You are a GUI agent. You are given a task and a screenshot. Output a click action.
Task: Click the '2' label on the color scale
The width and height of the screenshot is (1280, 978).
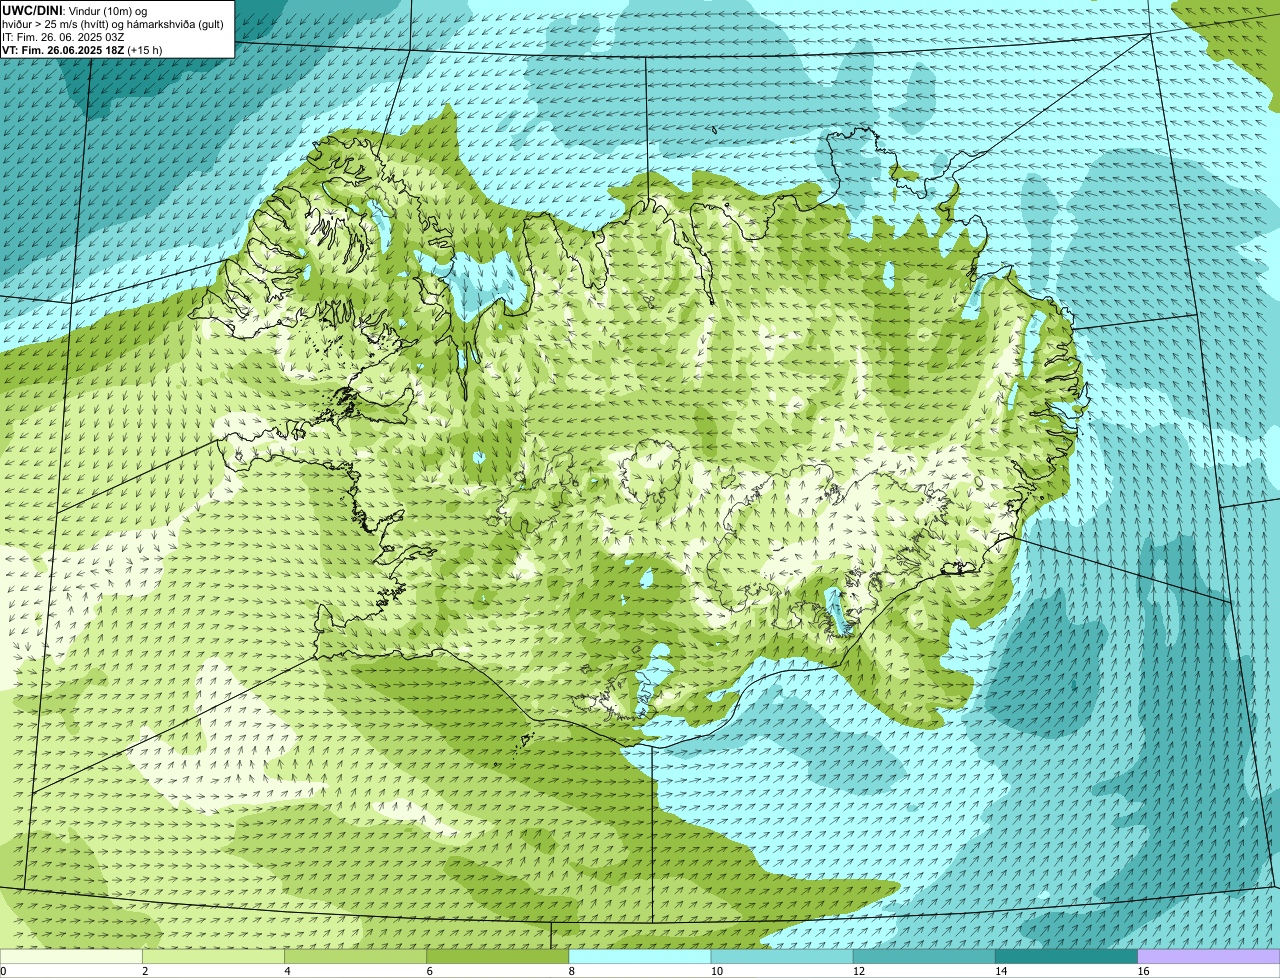tap(145, 971)
